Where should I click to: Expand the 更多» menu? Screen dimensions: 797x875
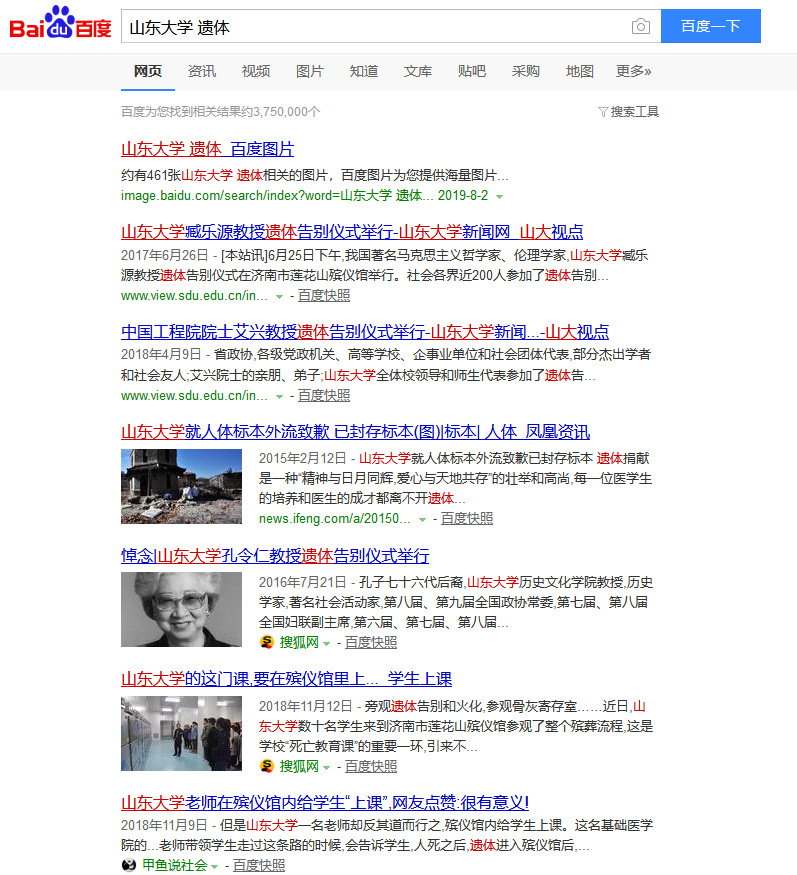pyautogui.click(x=633, y=71)
